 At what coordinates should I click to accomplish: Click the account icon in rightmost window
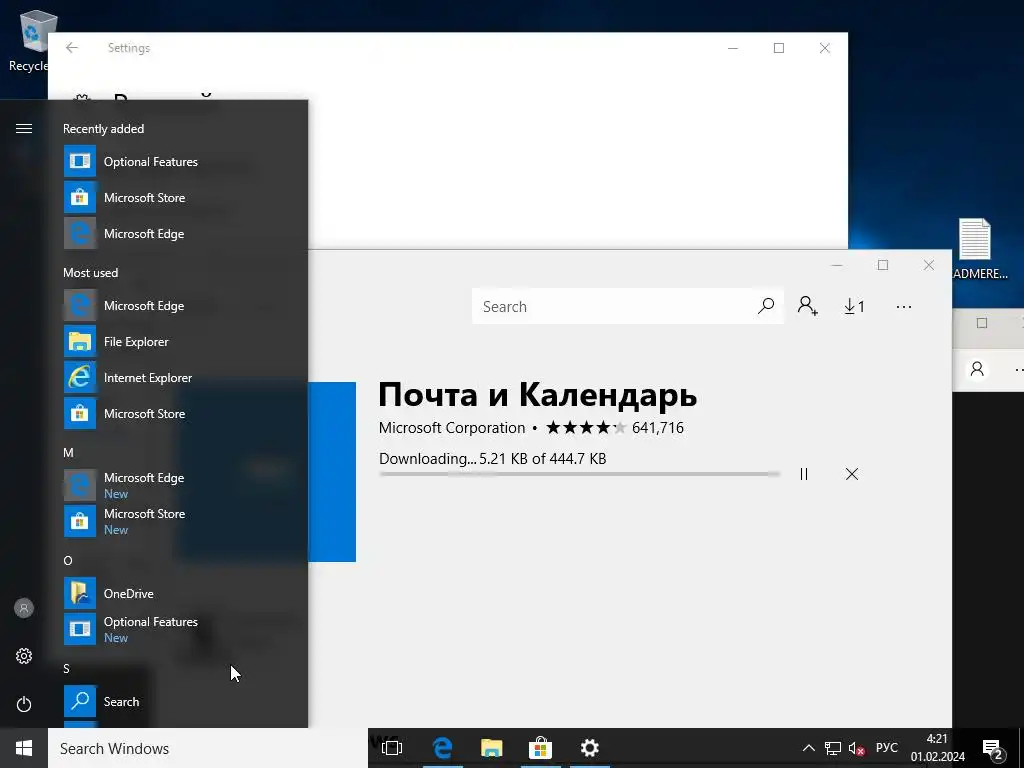977,369
